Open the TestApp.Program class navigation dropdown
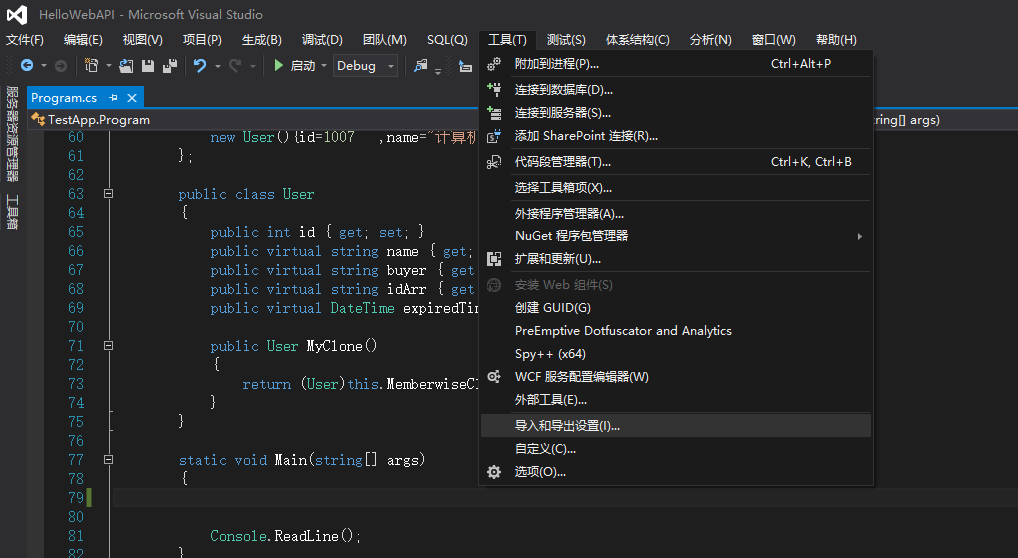 coord(253,120)
